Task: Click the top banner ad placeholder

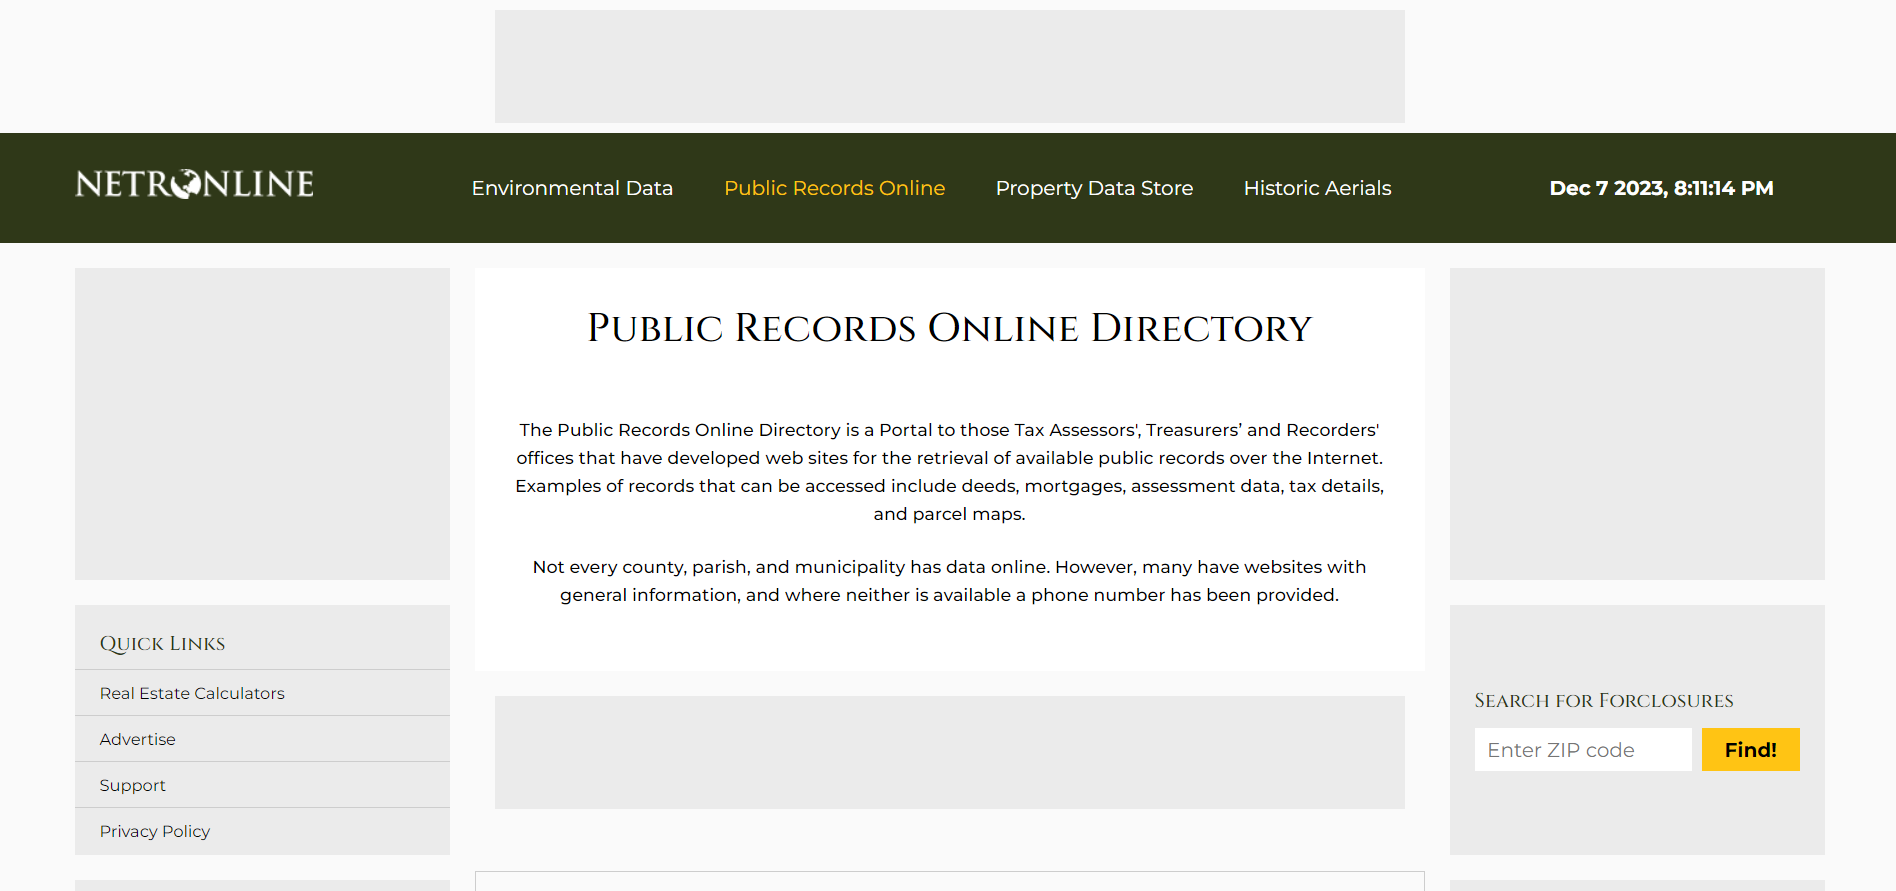Action: [x=949, y=66]
